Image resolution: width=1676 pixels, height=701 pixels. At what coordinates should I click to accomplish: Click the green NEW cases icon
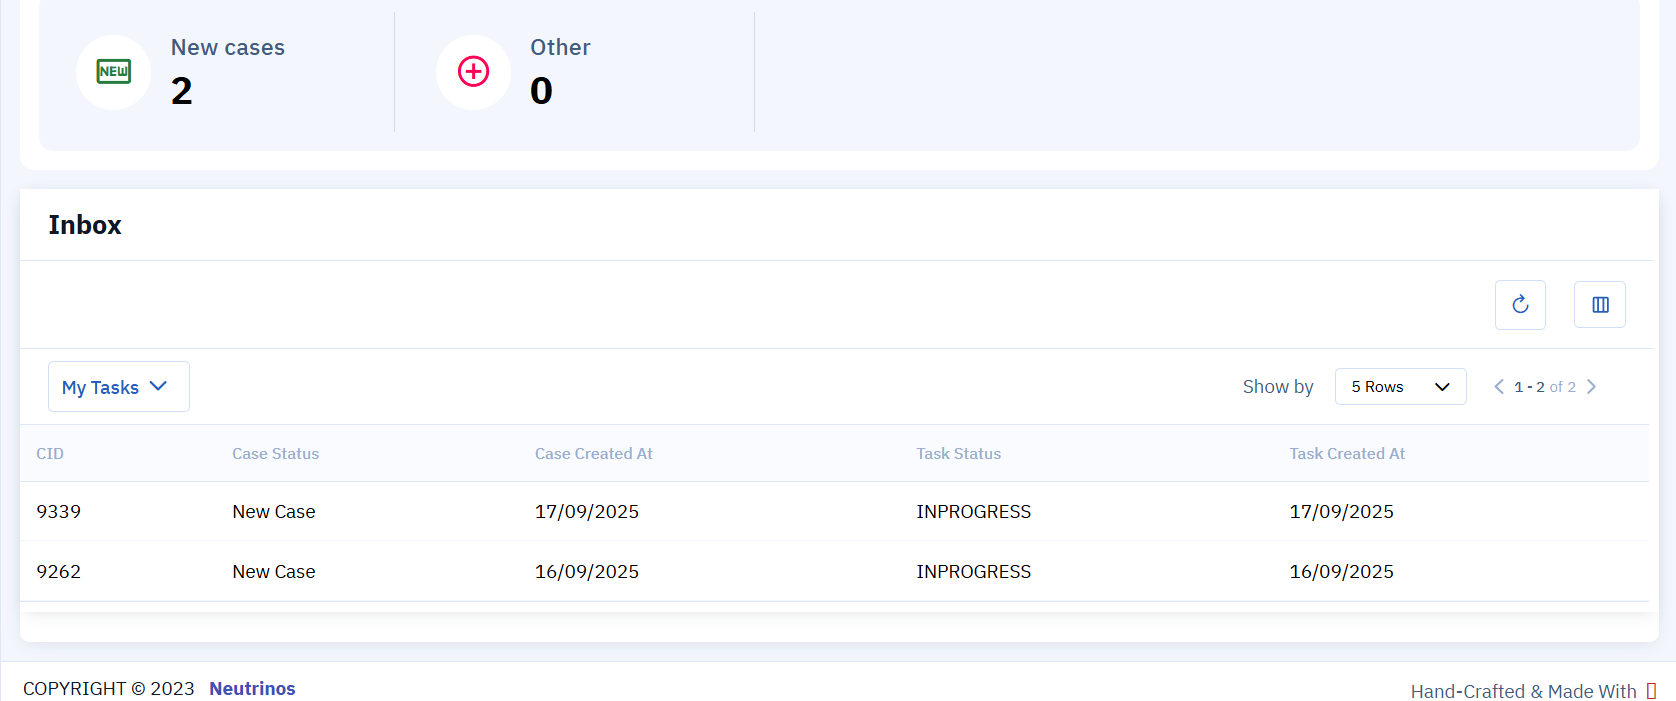click(x=113, y=72)
